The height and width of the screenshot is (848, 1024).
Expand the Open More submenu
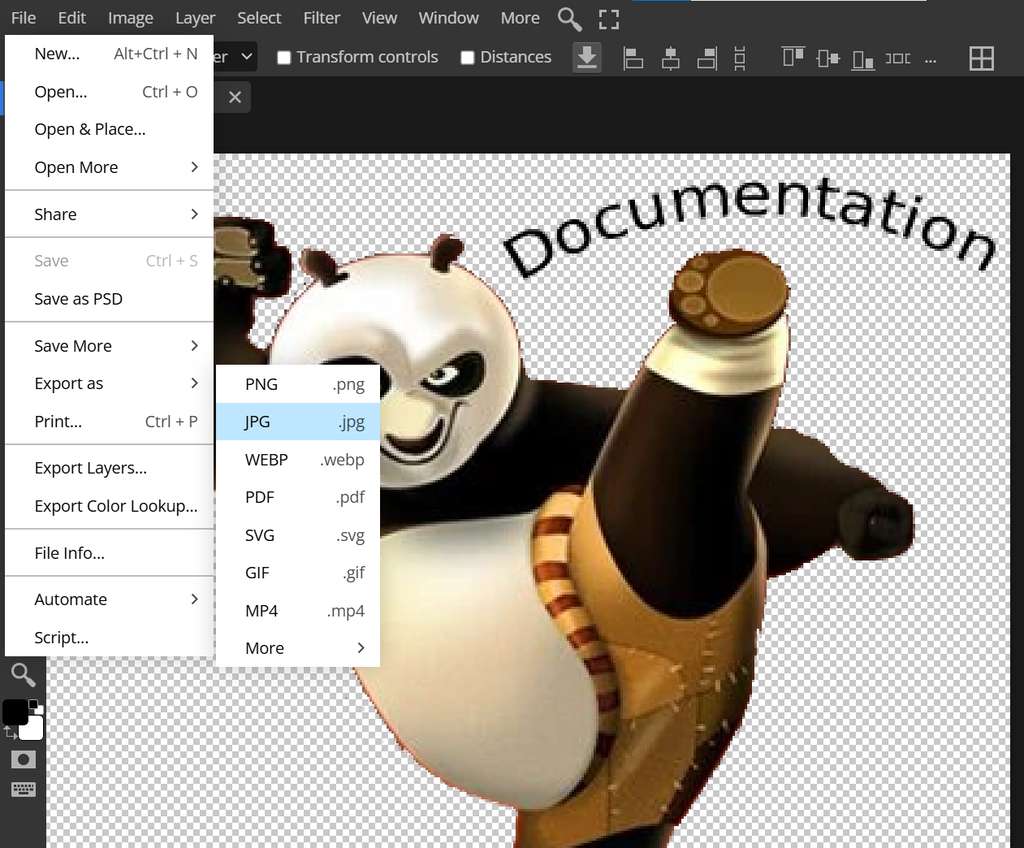point(109,167)
